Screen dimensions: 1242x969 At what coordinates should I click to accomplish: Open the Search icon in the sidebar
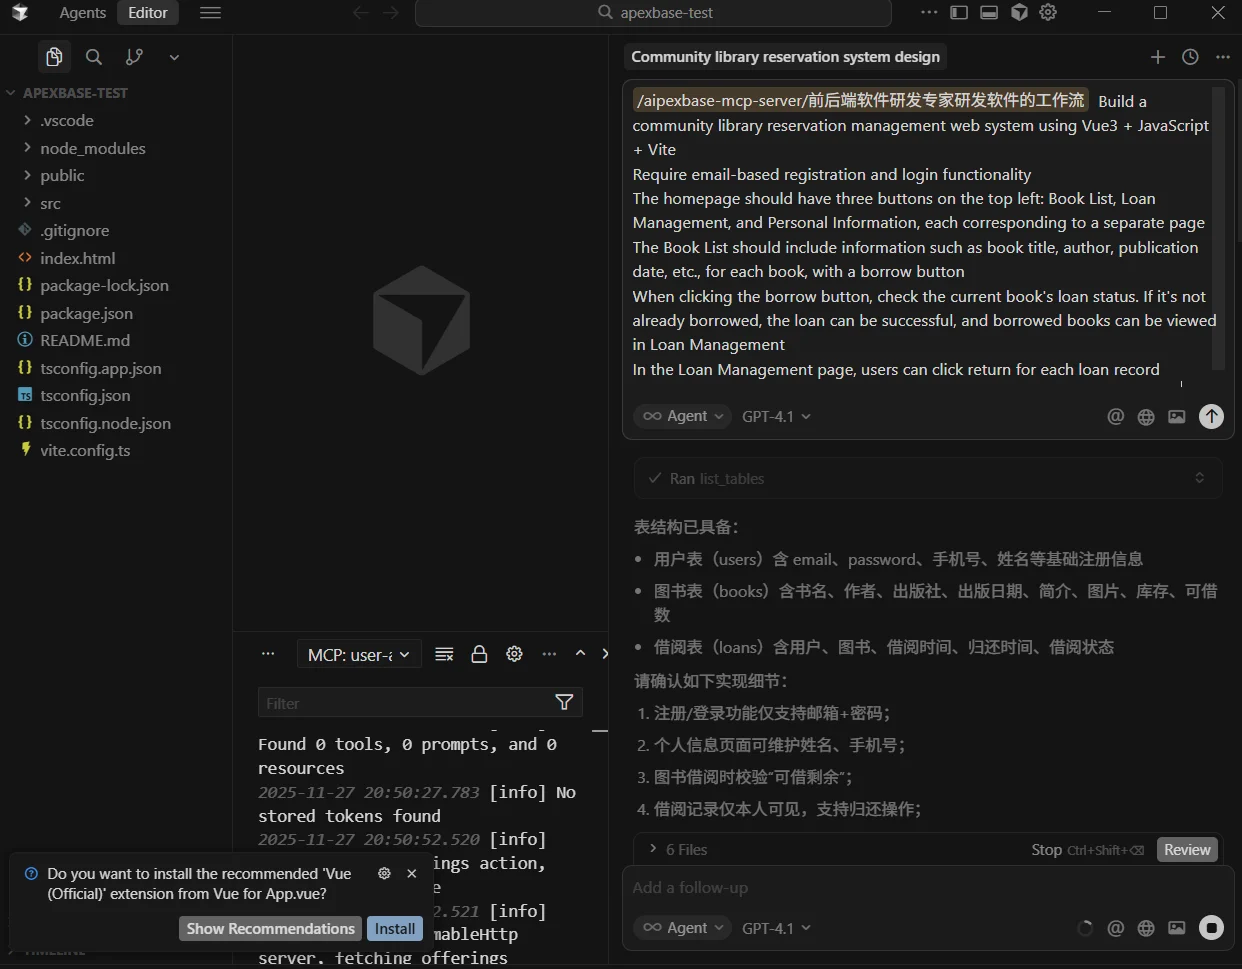tap(94, 58)
